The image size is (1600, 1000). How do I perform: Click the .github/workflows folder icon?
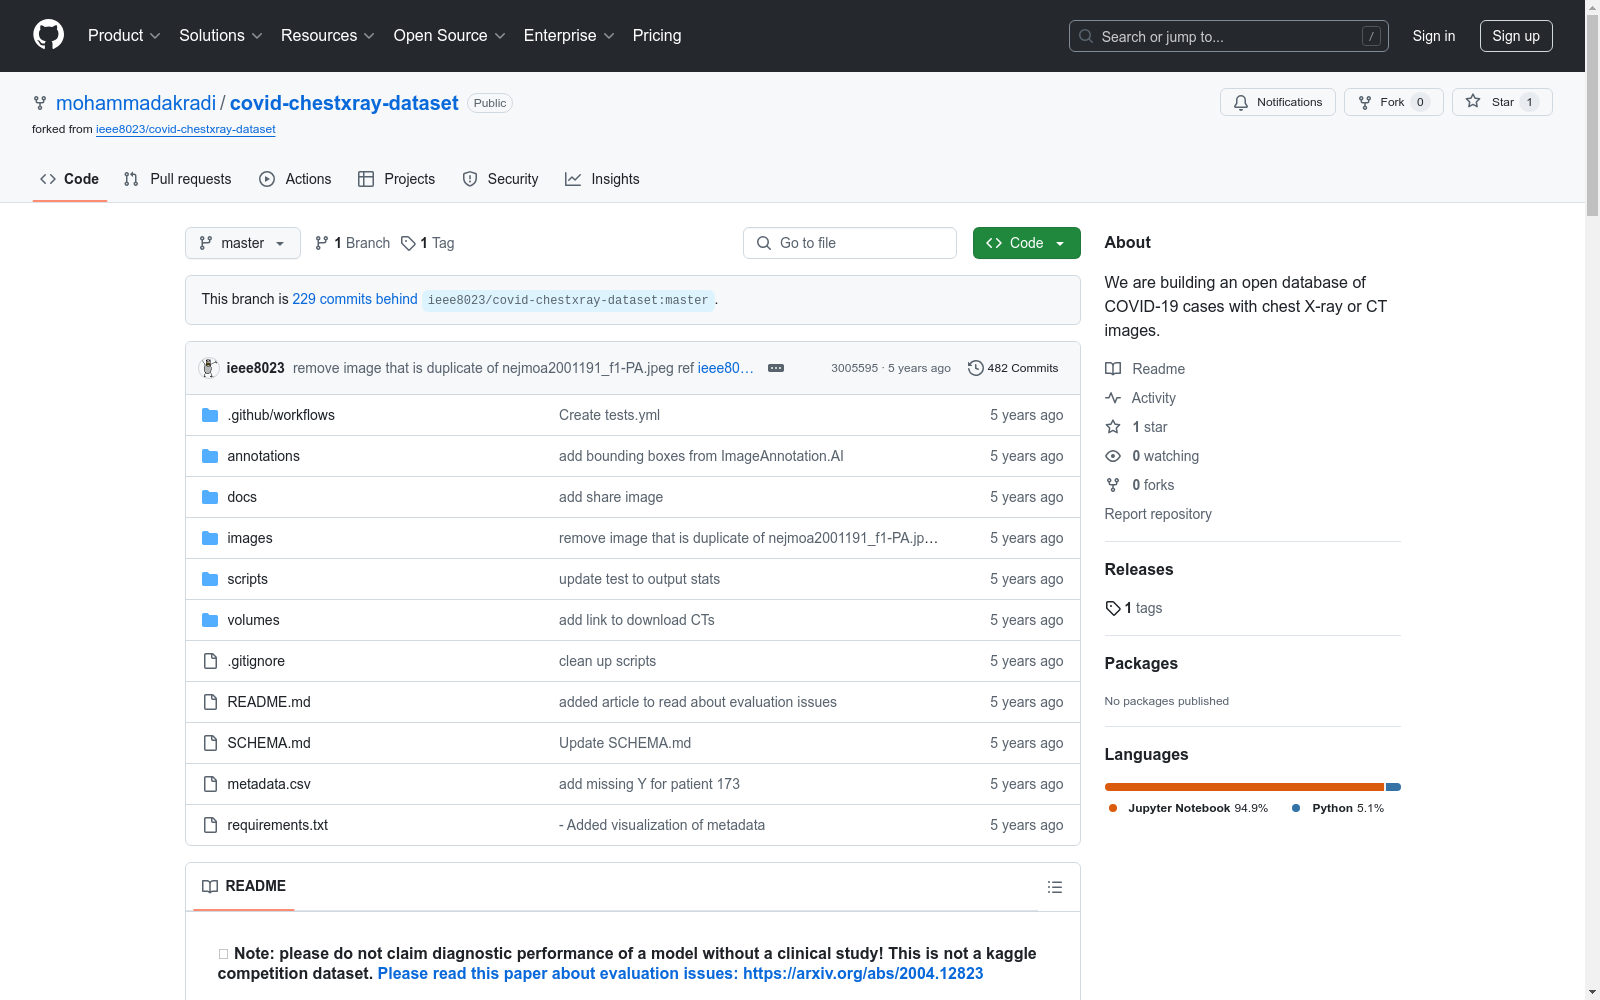210,415
